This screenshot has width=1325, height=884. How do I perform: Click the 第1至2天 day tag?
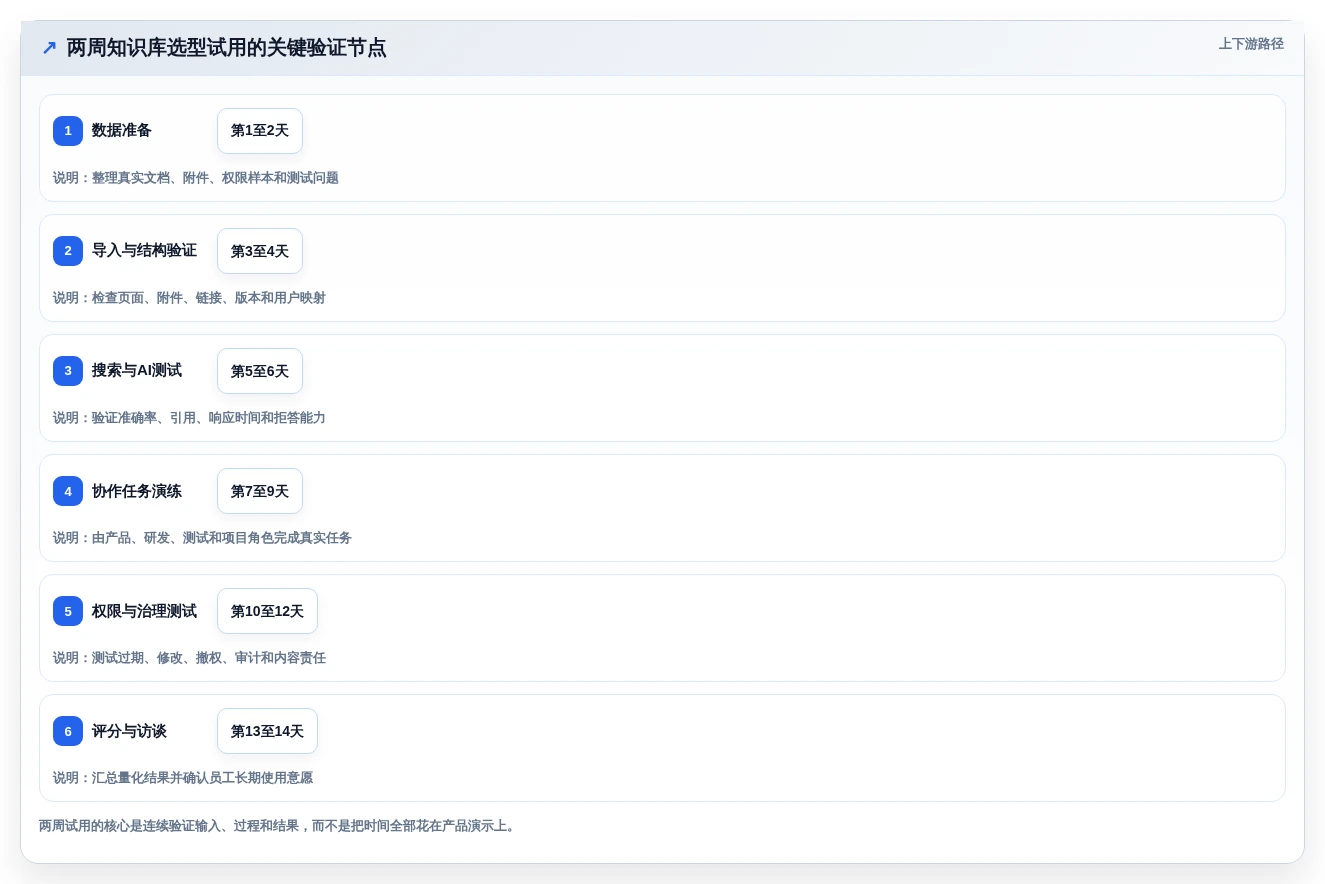260,131
